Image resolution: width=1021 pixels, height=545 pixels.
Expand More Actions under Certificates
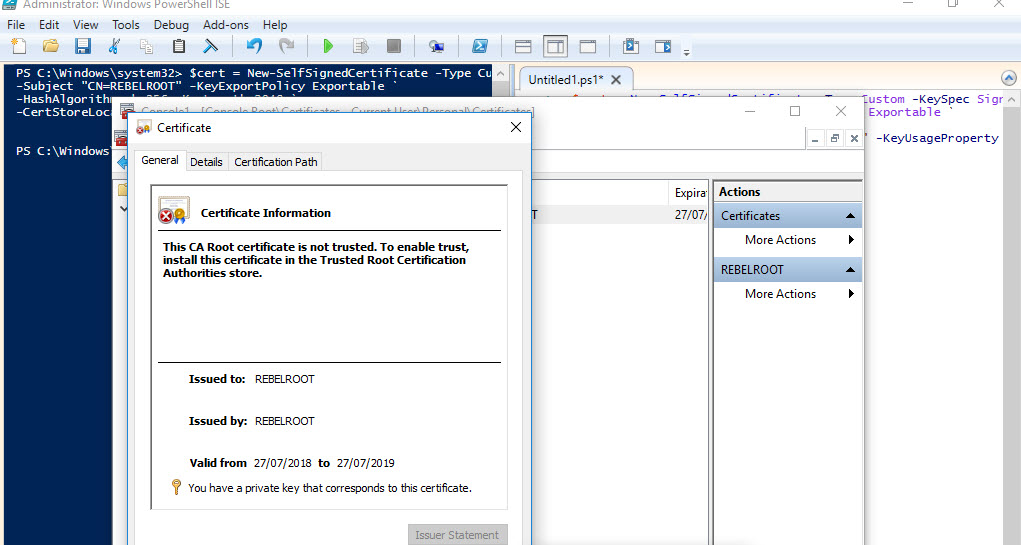[788, 240]
